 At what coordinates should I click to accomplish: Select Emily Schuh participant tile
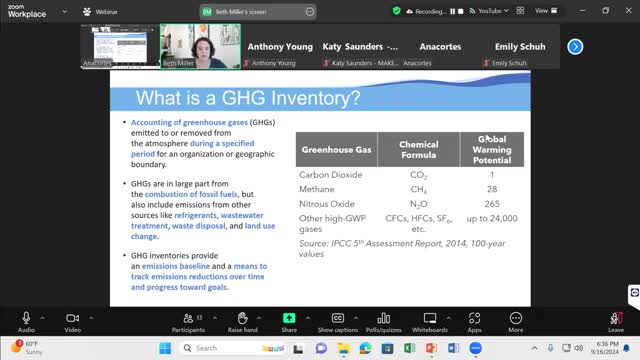coord(520,47)
